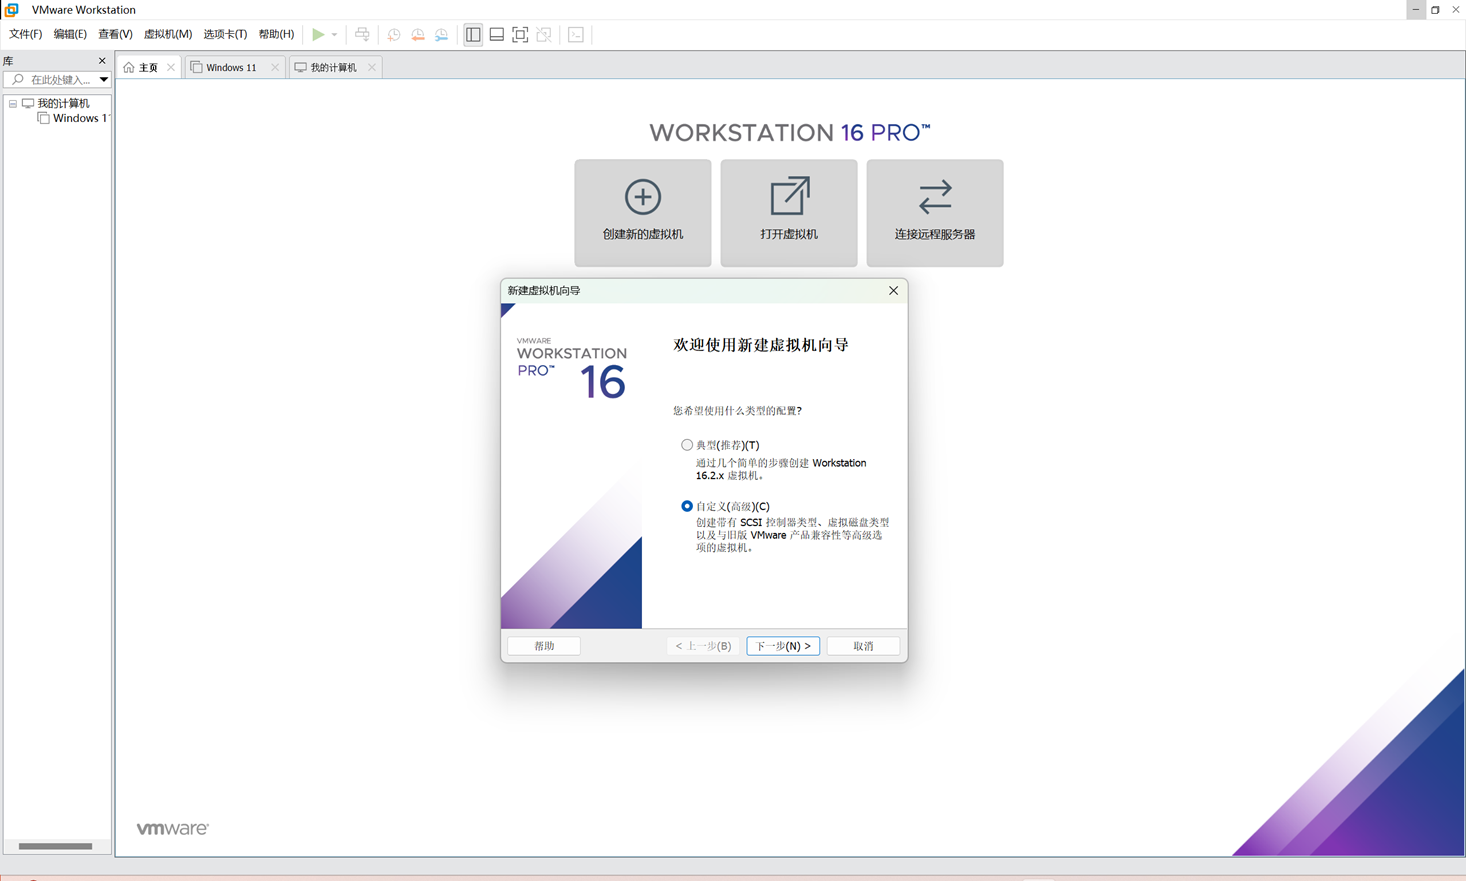Click Send Ctrl+Alt+Del toolbar icon
Image resolution: width=1466 pixels, height=881 pixels.
point(362,34)
